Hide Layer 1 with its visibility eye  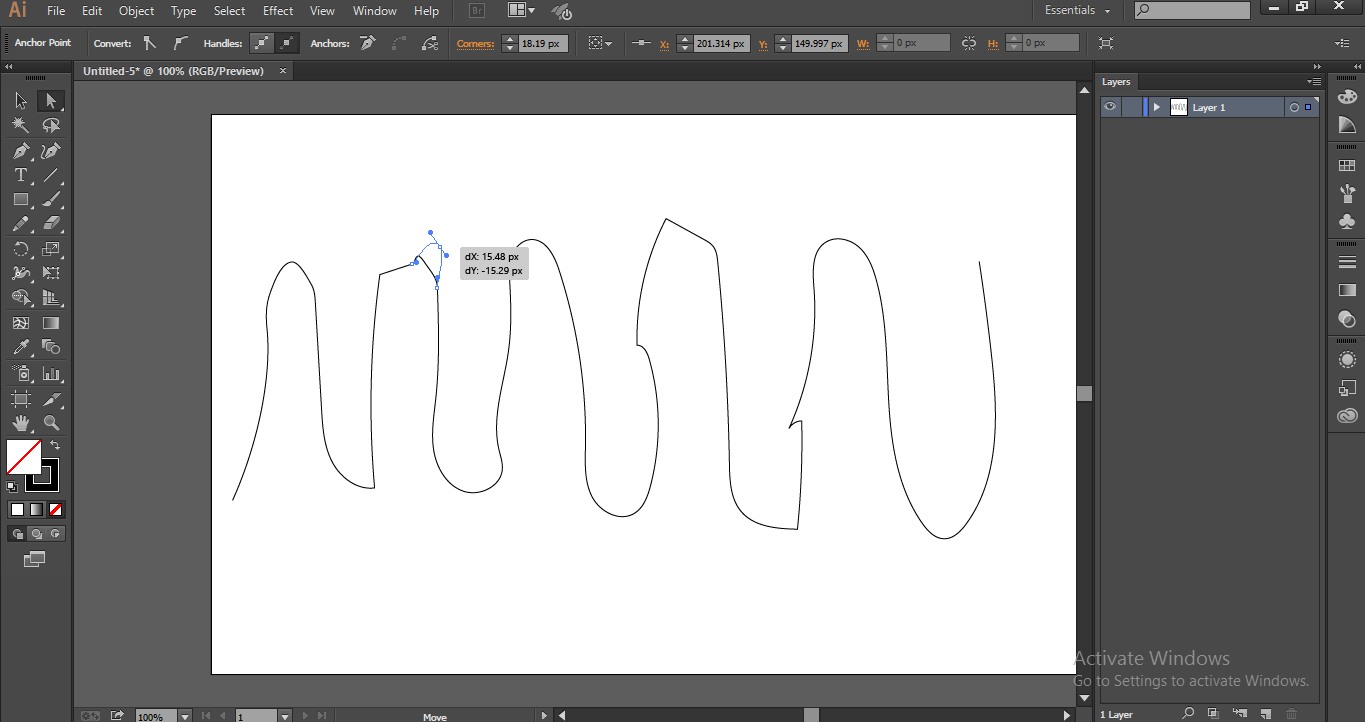coord(1110,107)
